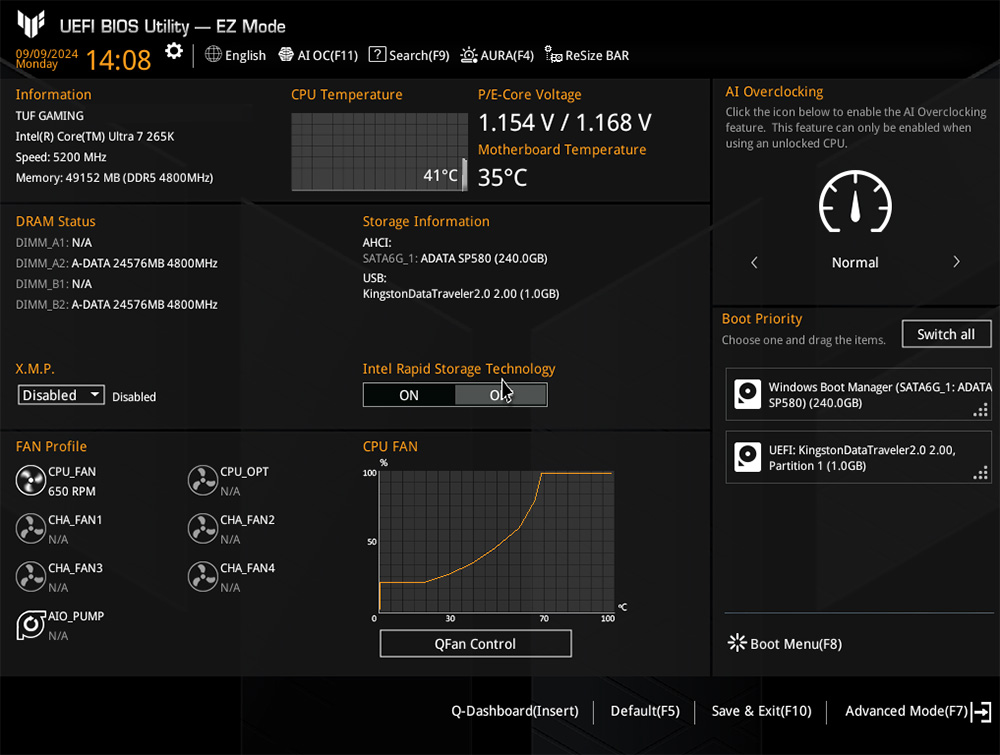
Task: Click Save & Exit(F10)
Action: (x=761, y=711)
